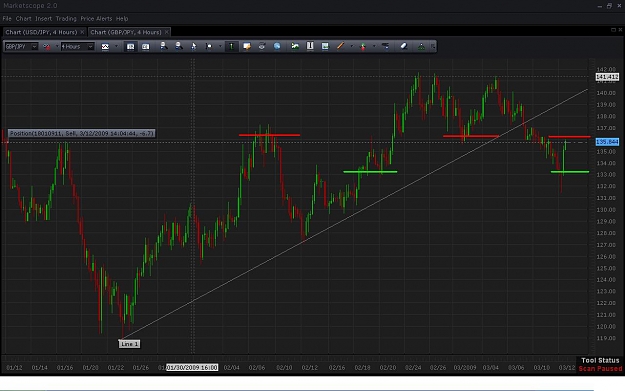Restore the inner chart panel window

(613, 30)
